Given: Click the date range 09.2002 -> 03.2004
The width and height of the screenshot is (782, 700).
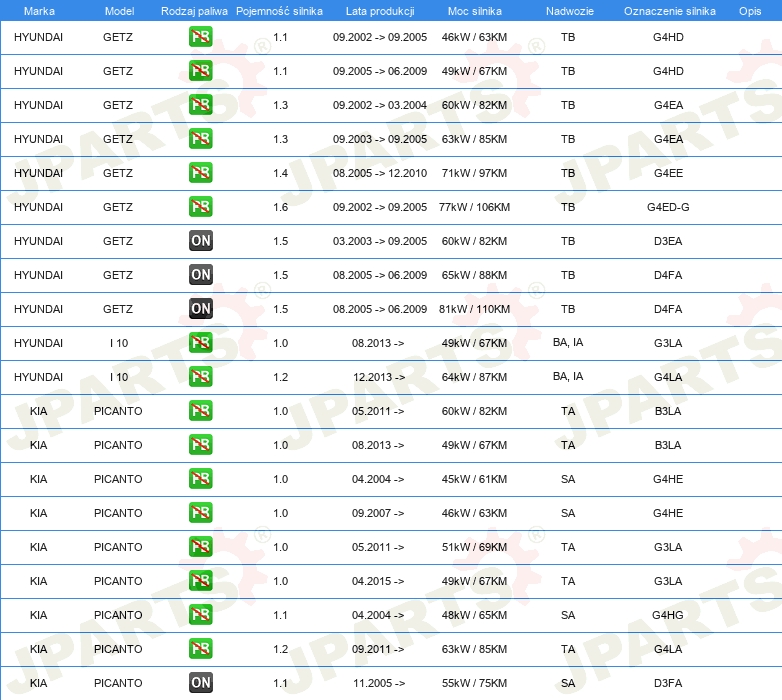Looking at the screenshot, I should pyautogui.click(x=380, y=105).
